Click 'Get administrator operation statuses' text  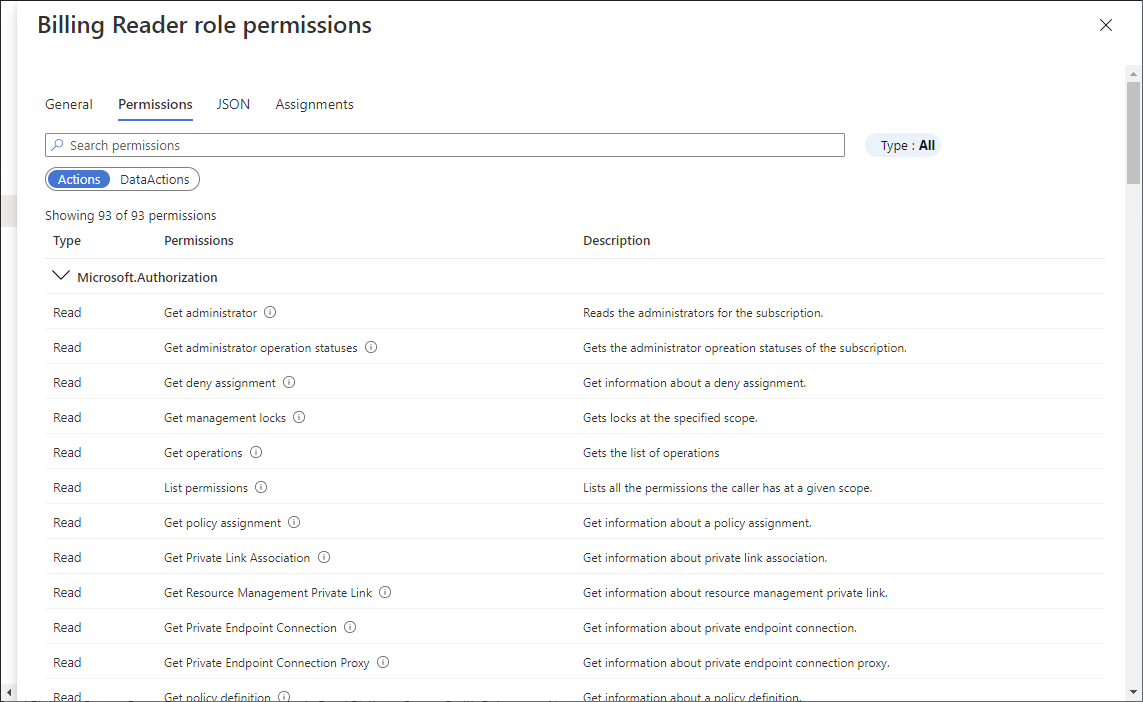point(261,348)
